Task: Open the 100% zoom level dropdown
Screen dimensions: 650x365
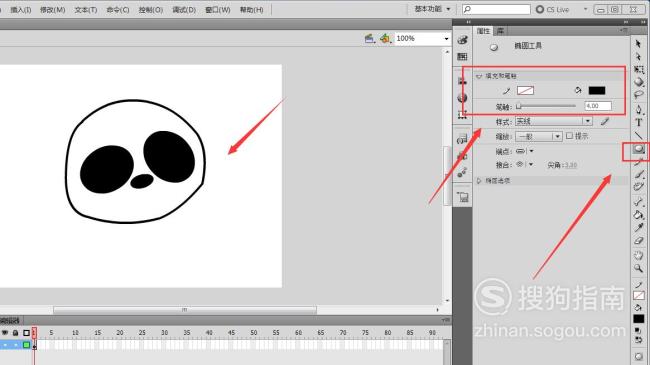Action: (x=446, y=39)
